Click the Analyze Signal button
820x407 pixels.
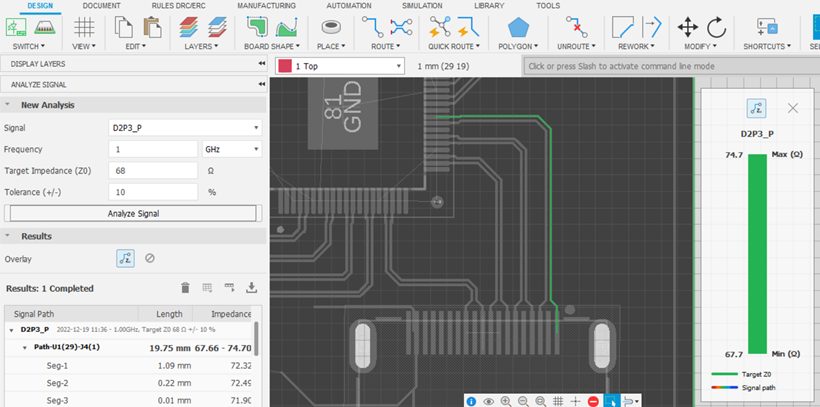point(134,213)
